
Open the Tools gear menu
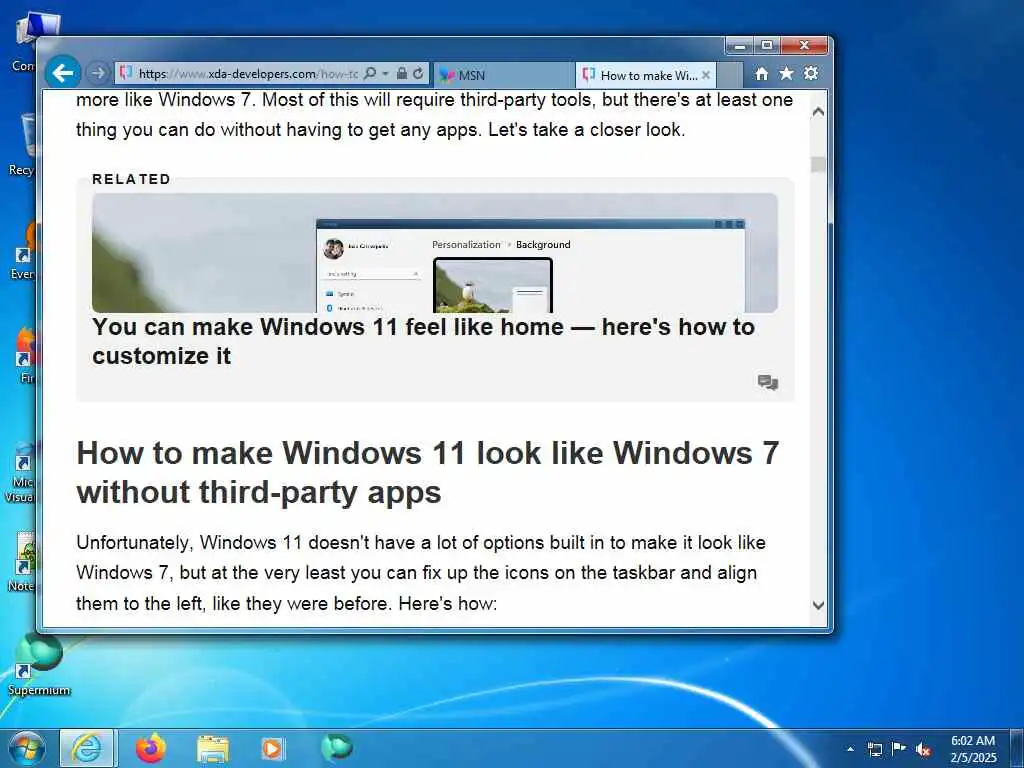(x=811, y=73)
